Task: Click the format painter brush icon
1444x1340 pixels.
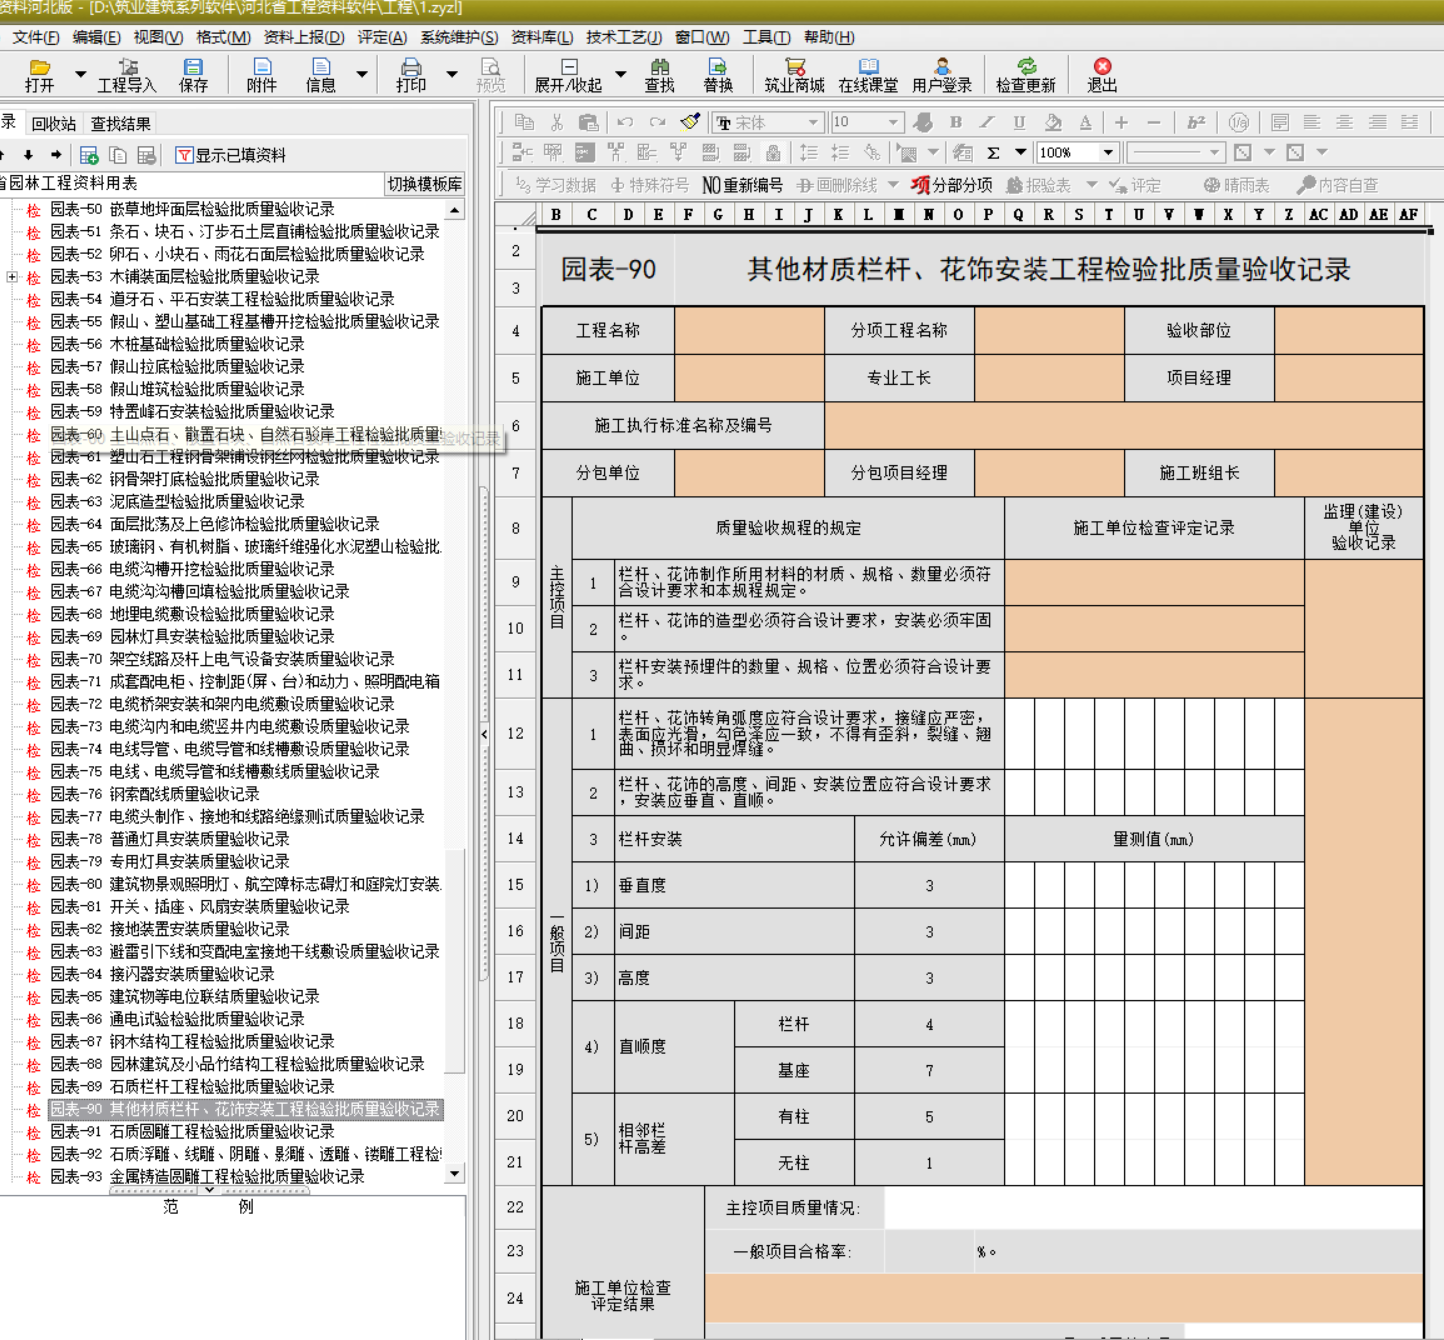Action: tap(690, 122)
